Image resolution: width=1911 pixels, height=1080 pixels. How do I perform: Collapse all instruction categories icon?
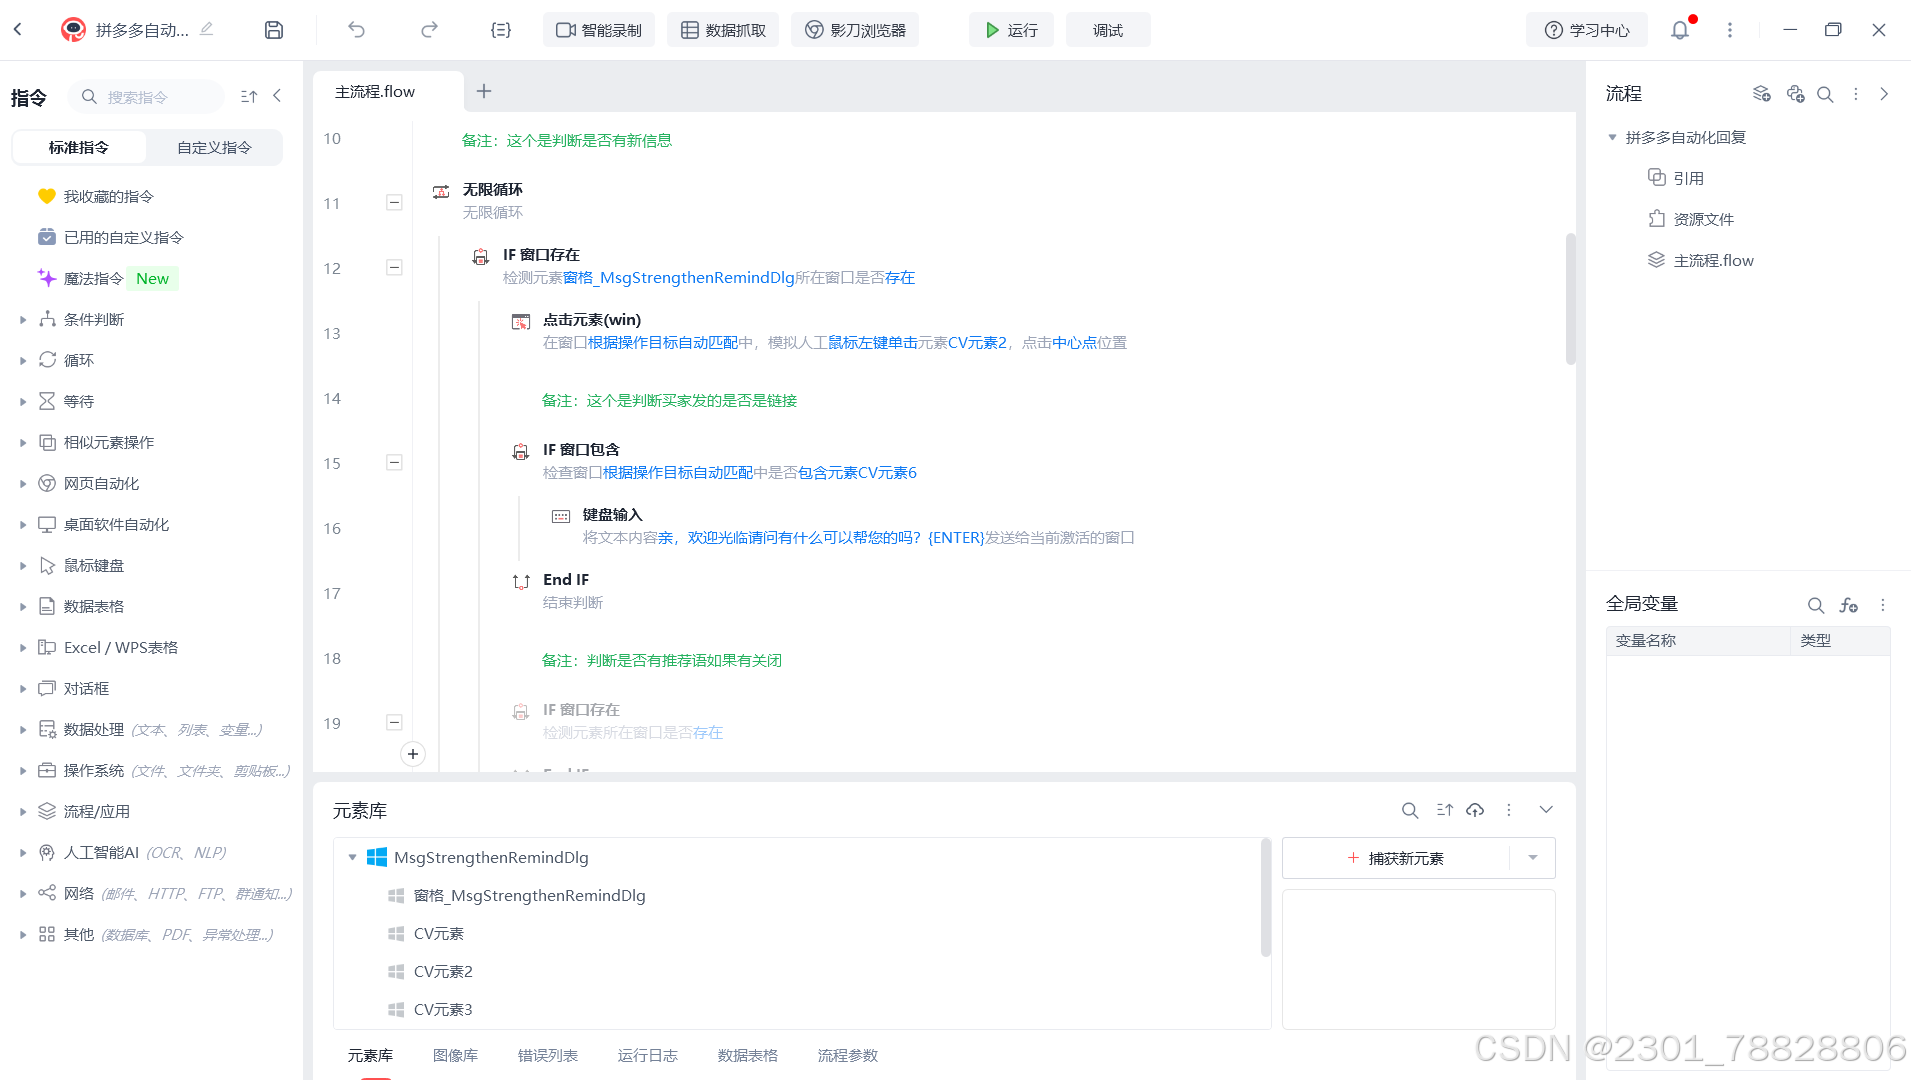coord(249,96)
